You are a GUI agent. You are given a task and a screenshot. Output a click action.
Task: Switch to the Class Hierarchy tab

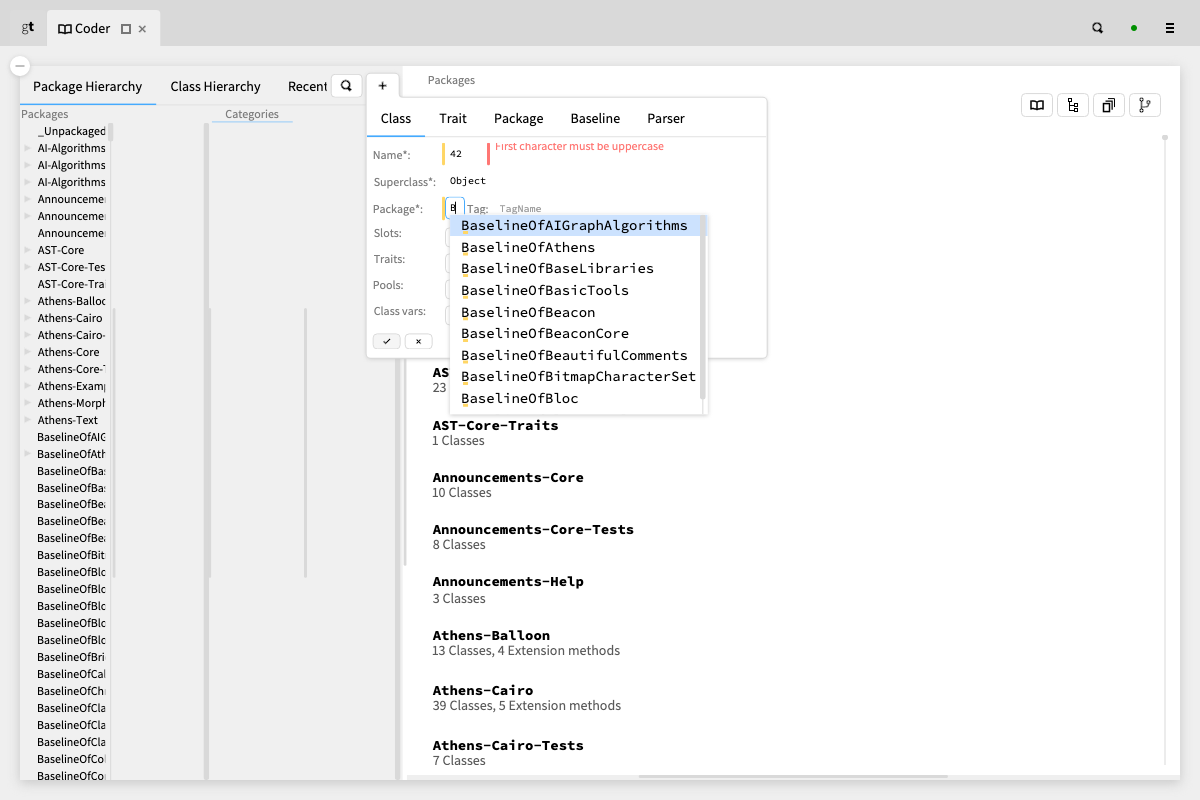pyautogui.click(x=215, y=87)
